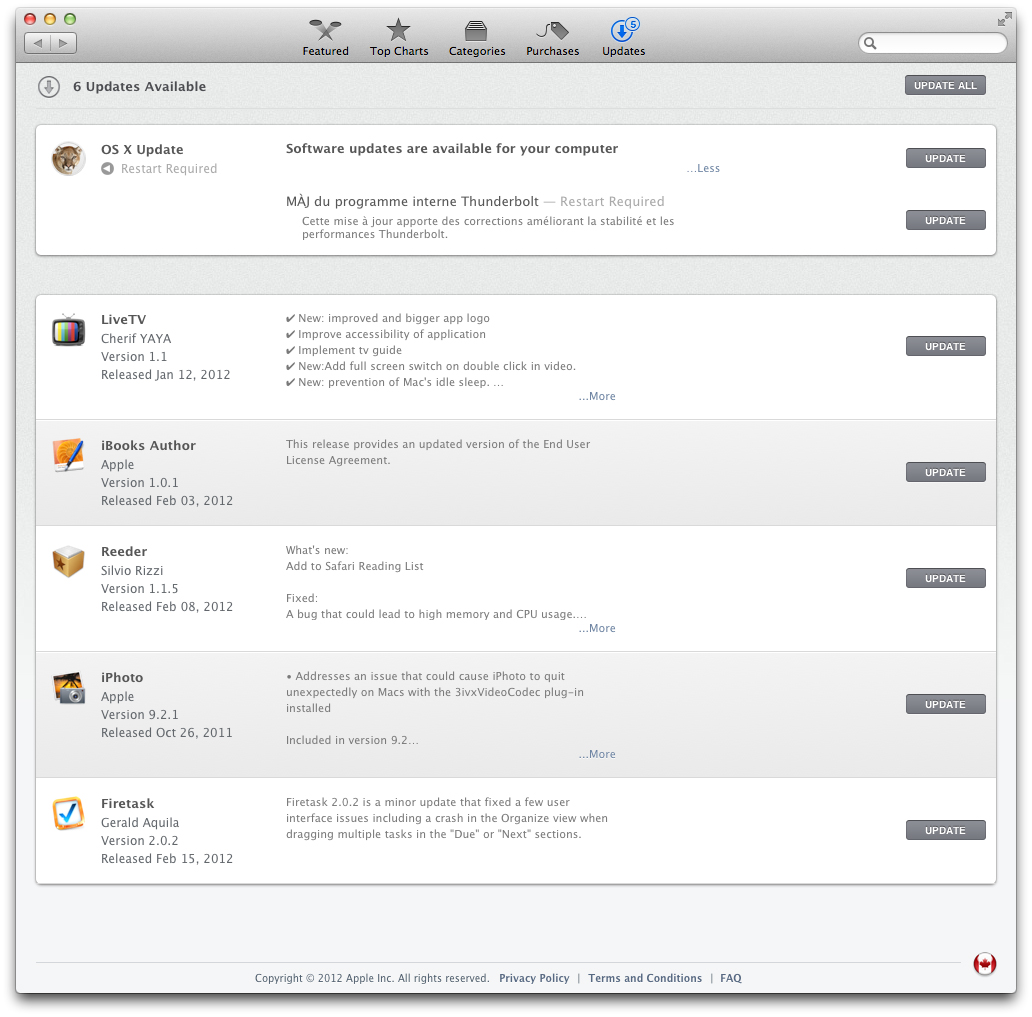The height and width of the screenshot is (1017, 1032).
Task: Click the 6 Updates Available heading
Action: [140, 86]
